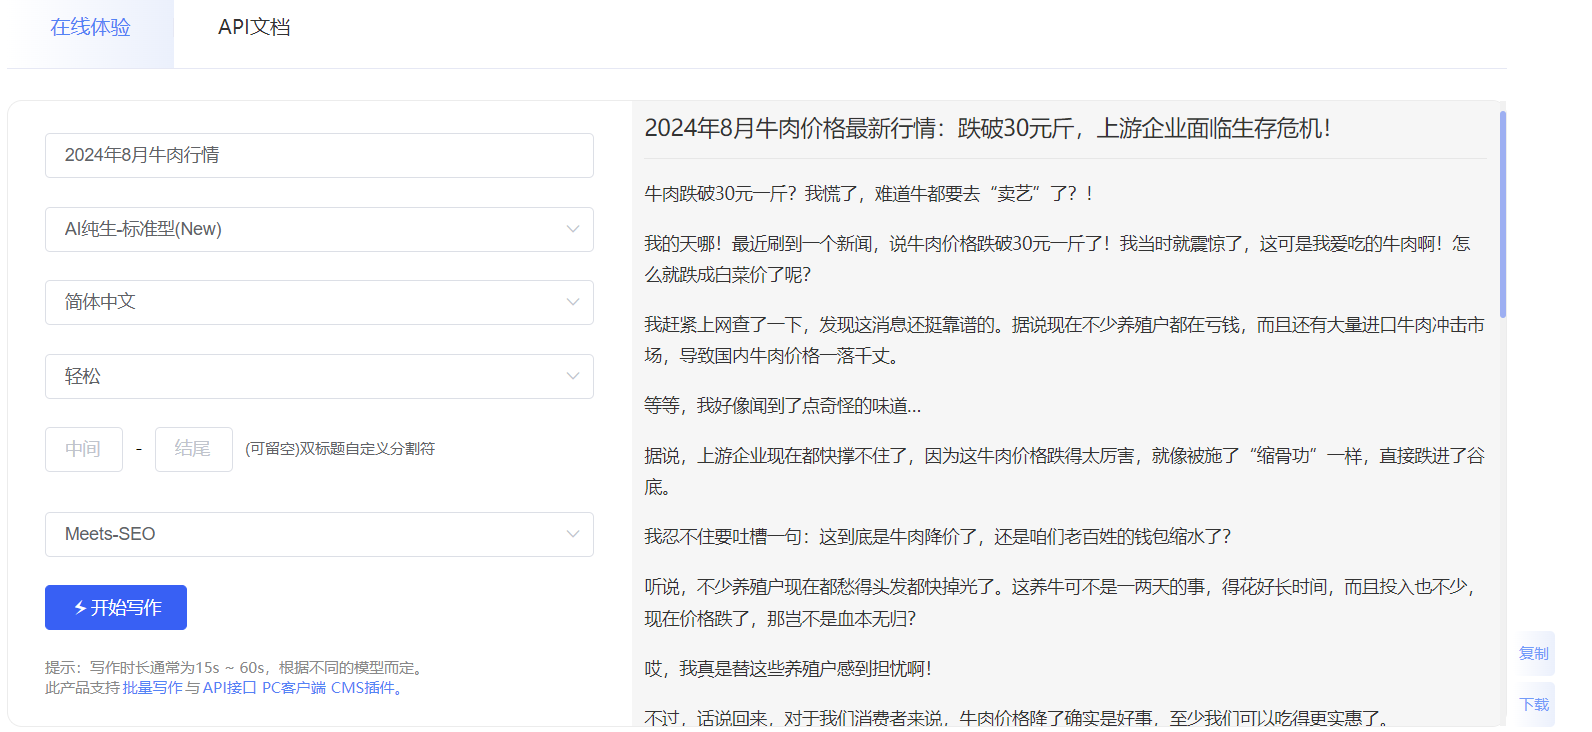Click the 中间 separator input field
The width and height of the screenshot is (1592, 732).
point(84,449)
